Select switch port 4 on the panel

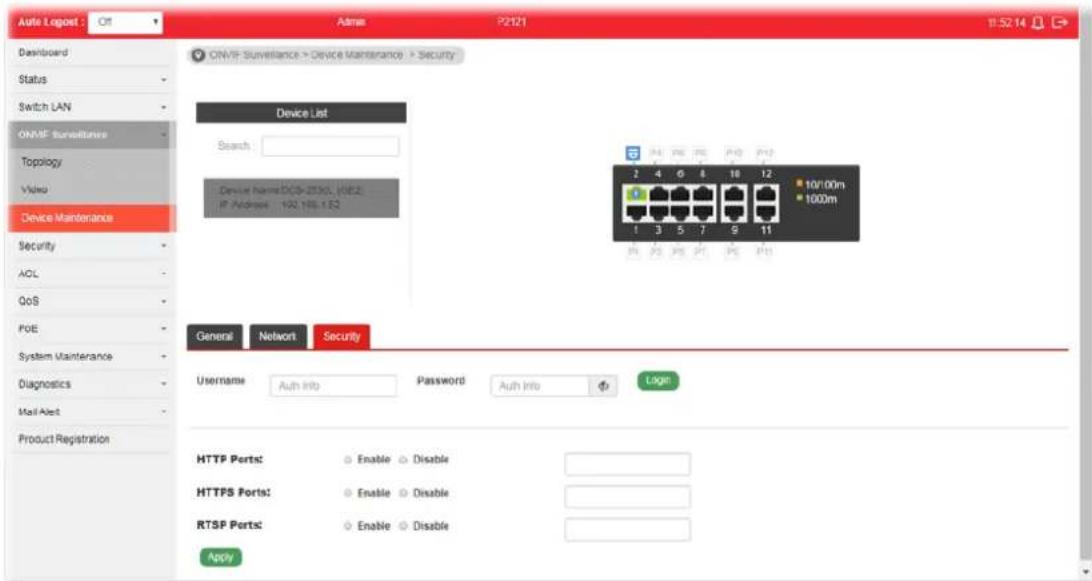click(x=658, y=194)
